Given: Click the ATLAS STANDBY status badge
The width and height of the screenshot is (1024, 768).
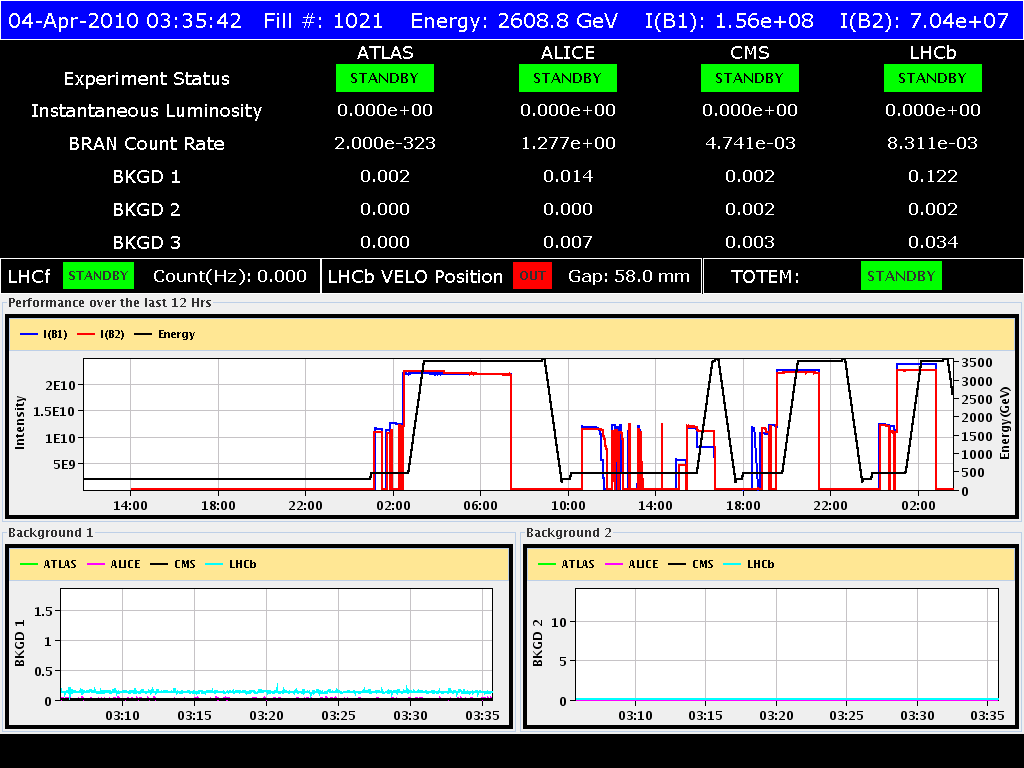Looking at the screenshot, I should coord(385,78).
